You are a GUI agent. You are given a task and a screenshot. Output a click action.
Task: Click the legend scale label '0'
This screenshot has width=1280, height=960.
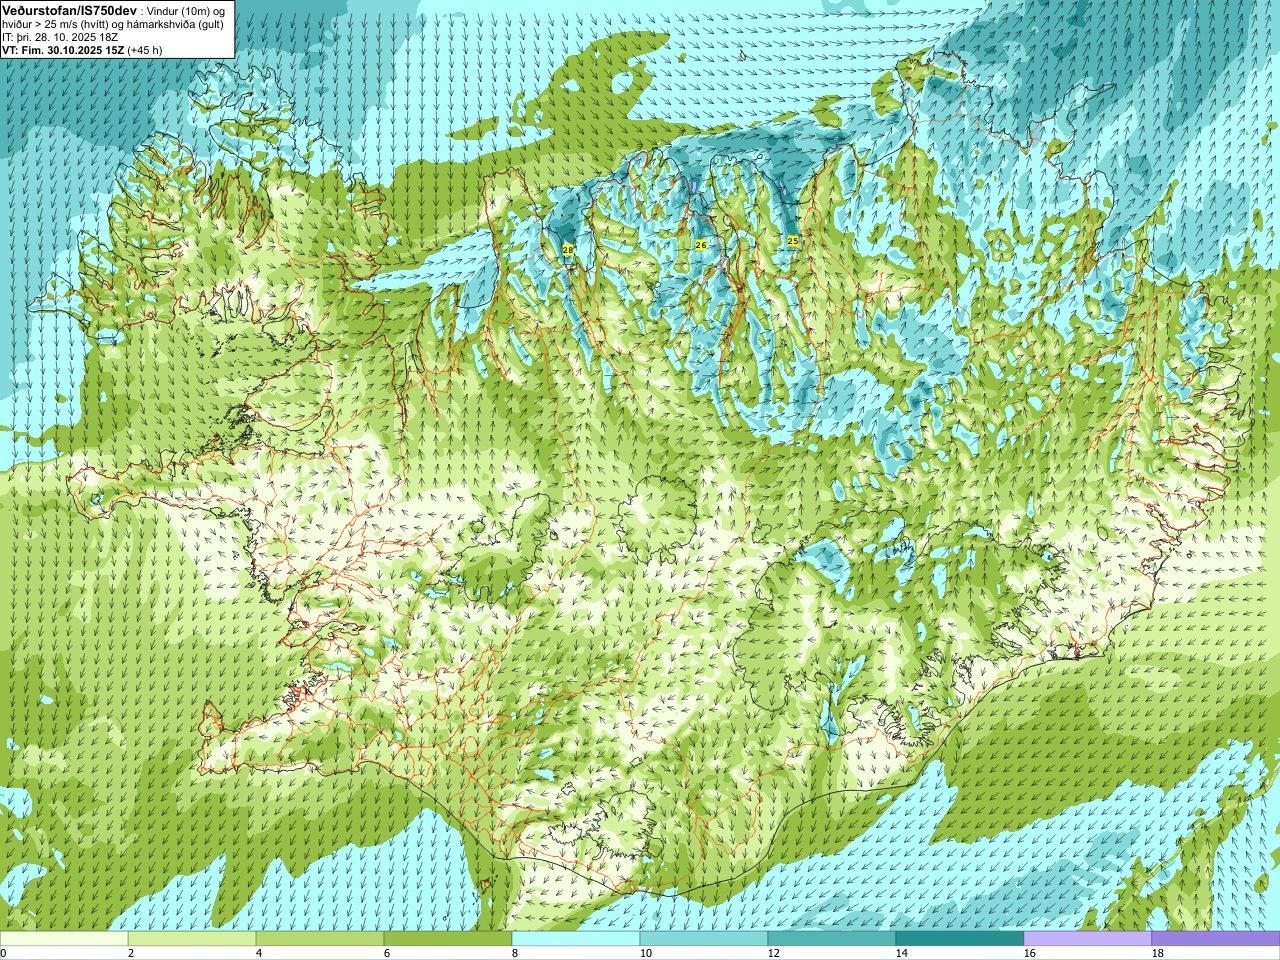coord(3,954)
